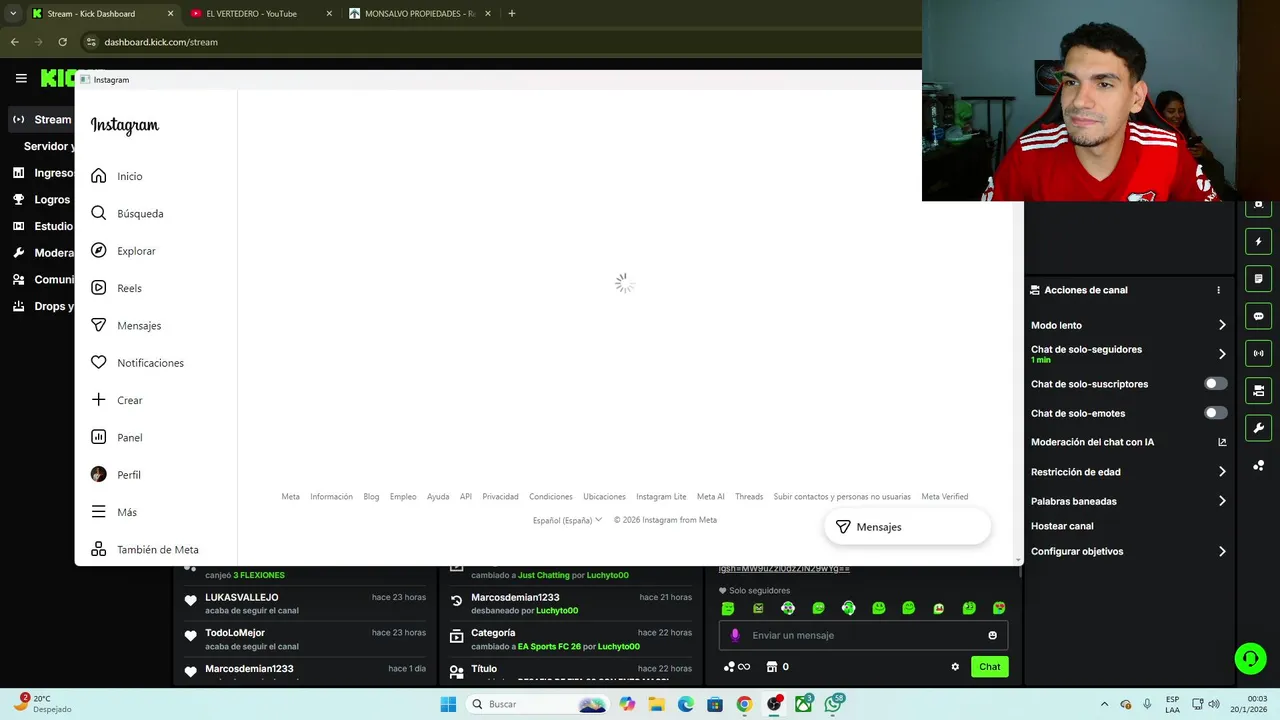Open Kick hamburger menu

click(21, 78)
